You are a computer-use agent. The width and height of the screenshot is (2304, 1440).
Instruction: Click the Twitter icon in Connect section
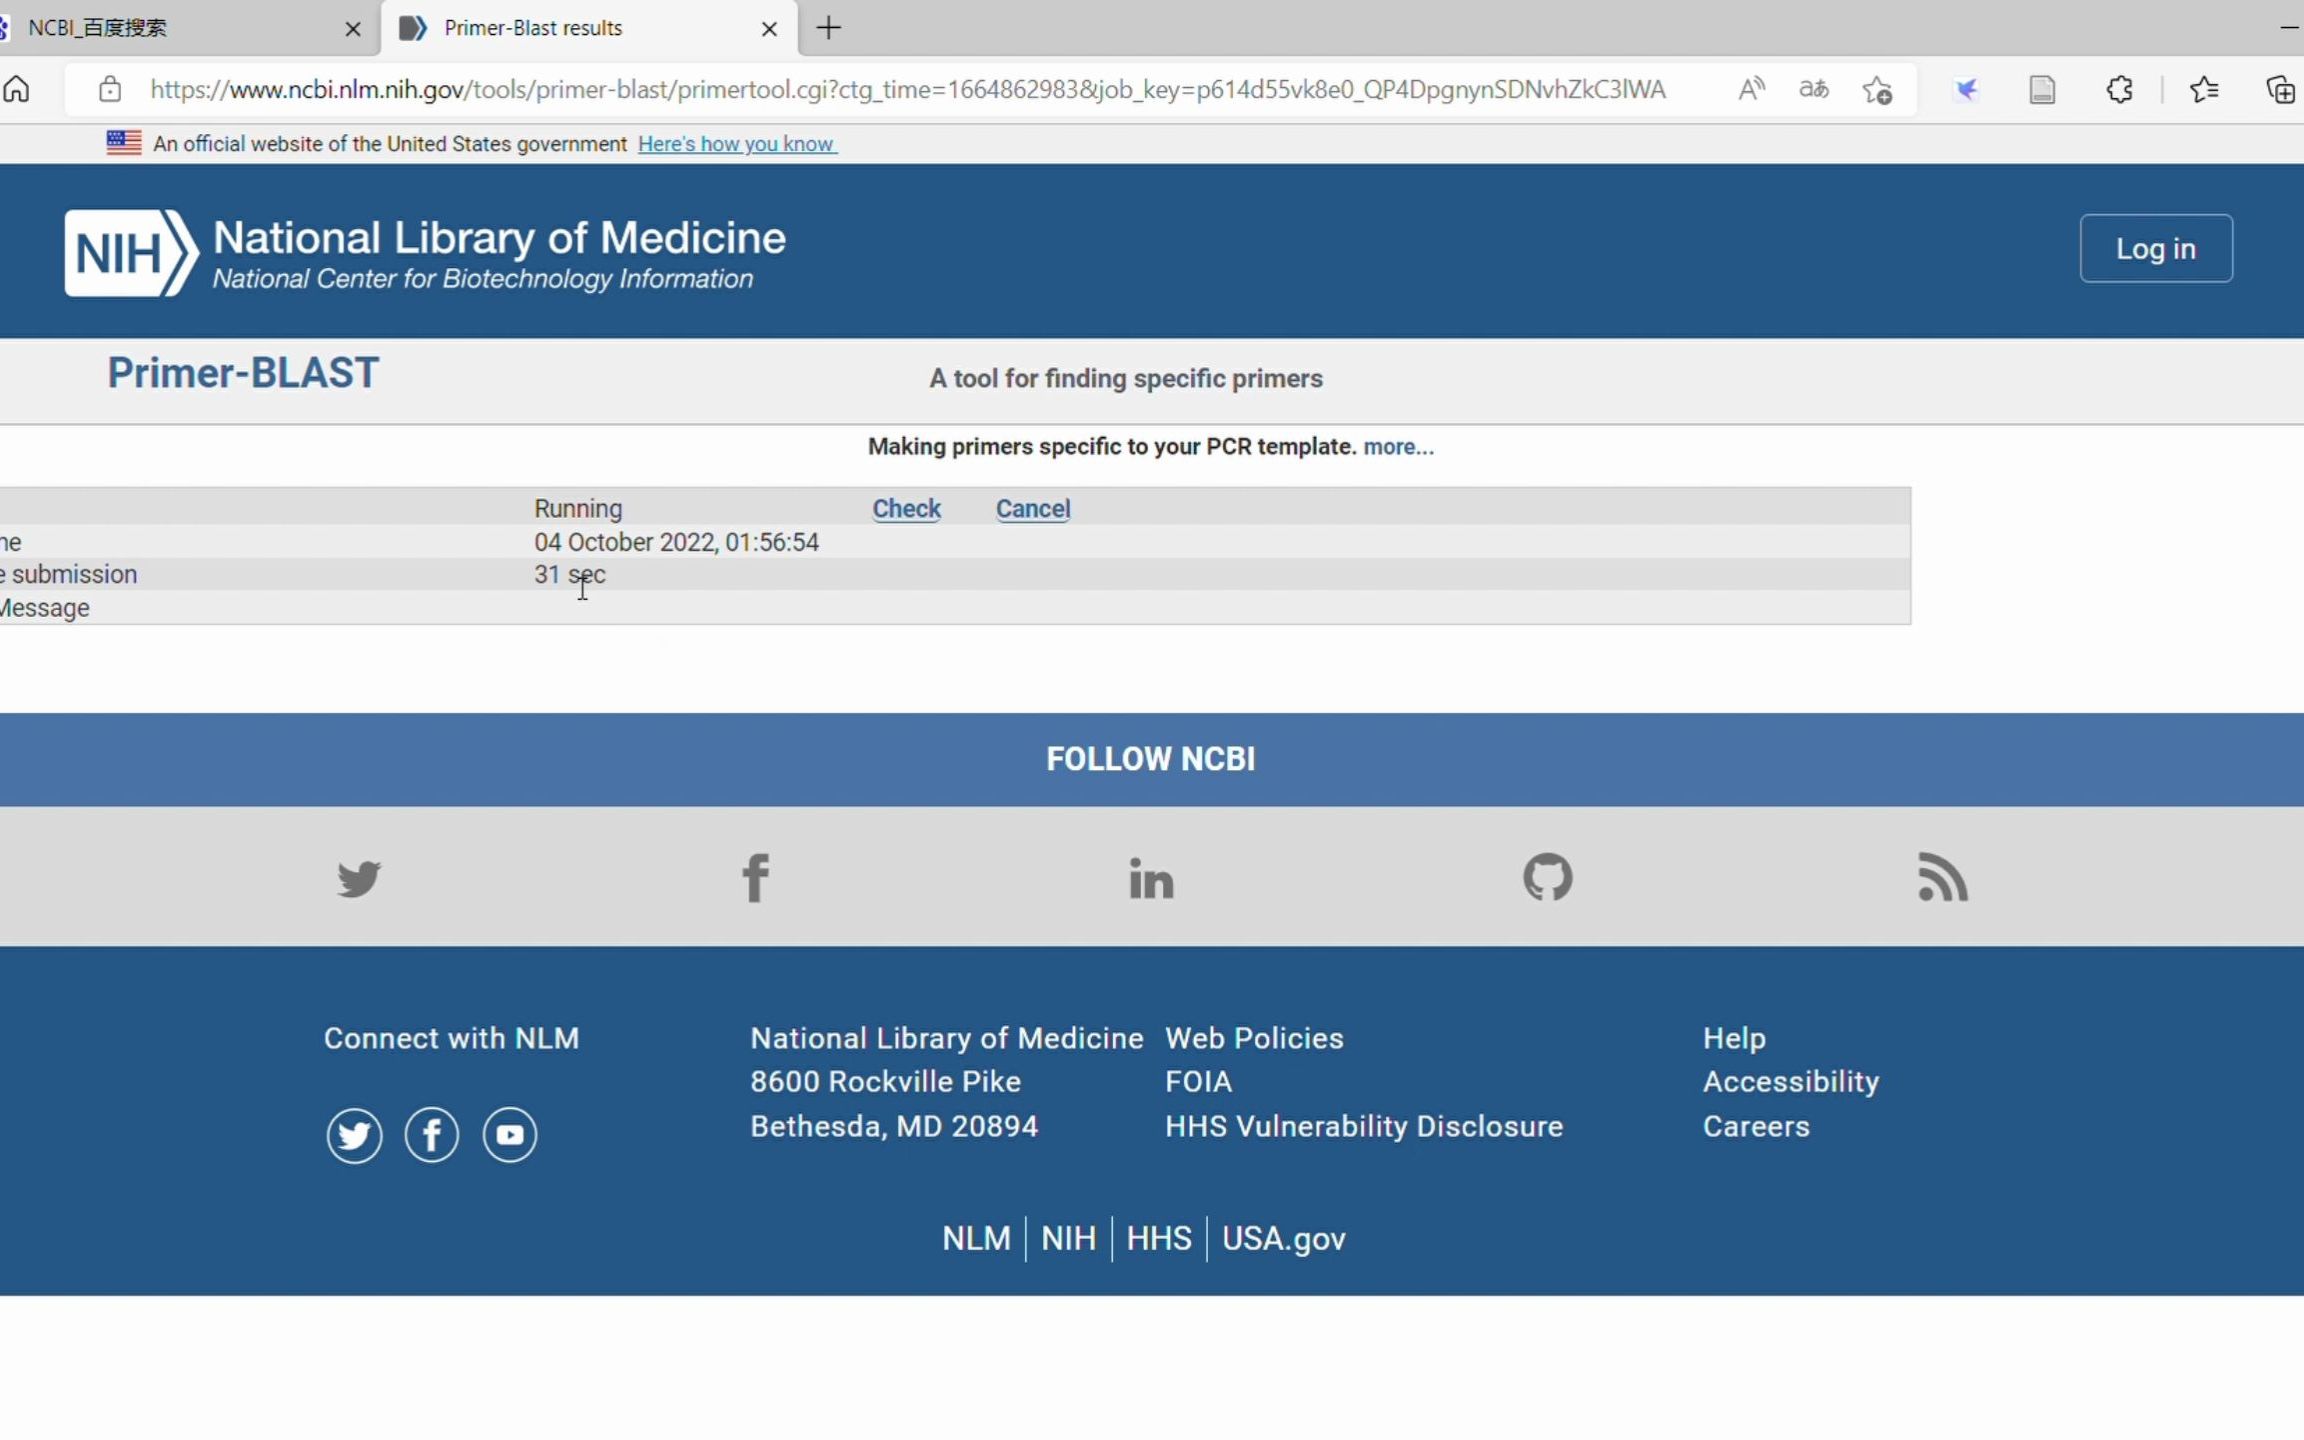coord(355,1133)
